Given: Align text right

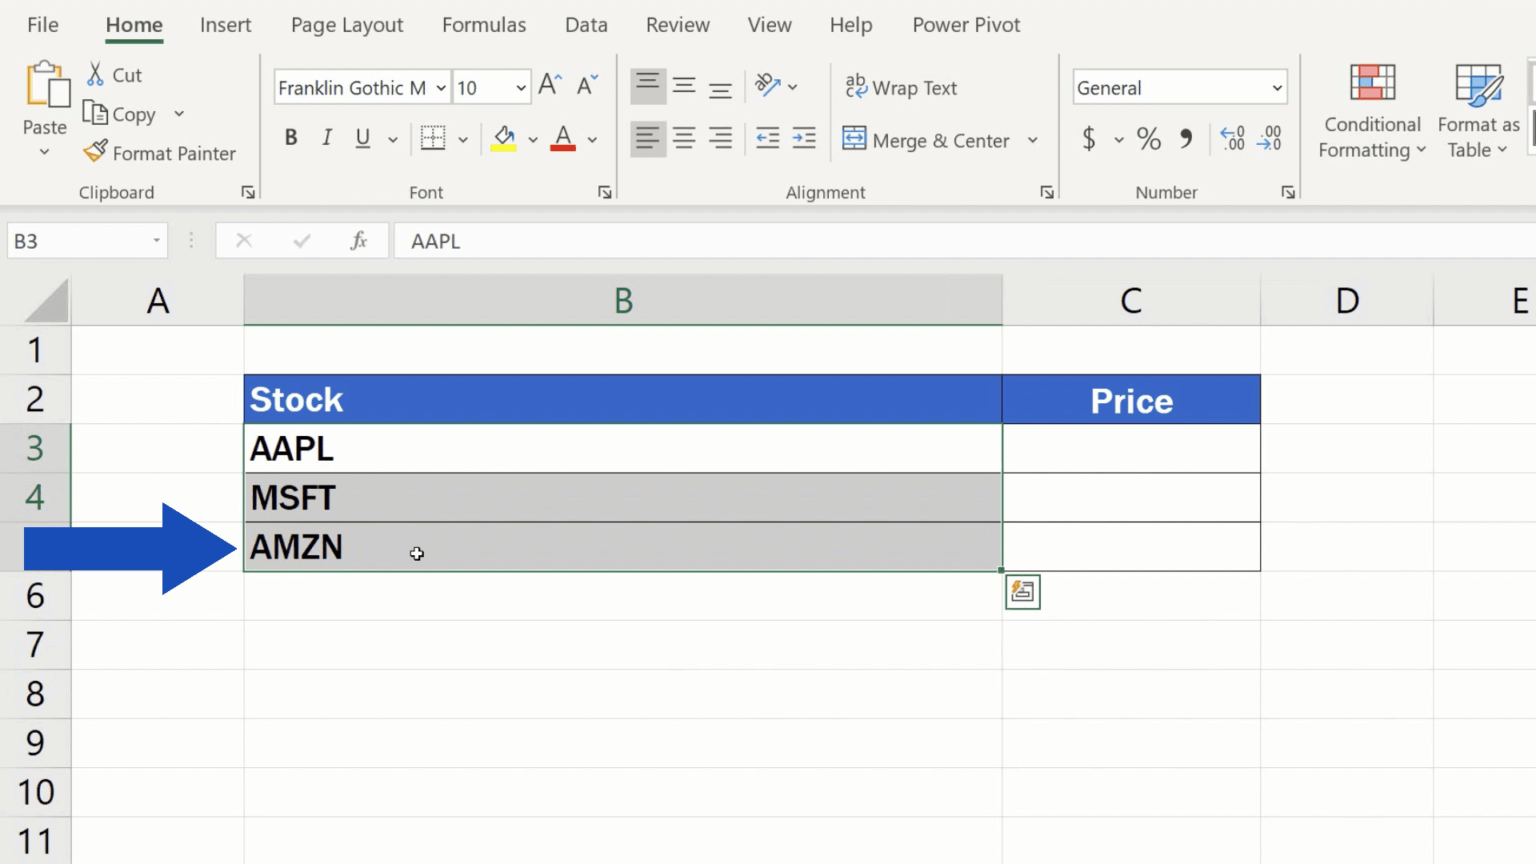Looking at the screenshot, I should click(720, 138).
